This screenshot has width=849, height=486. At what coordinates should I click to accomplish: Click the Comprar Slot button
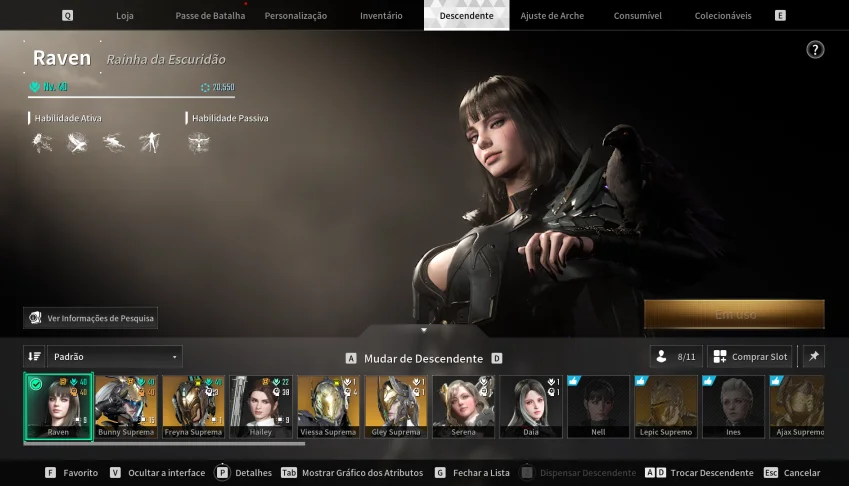(x=750, y=357)
